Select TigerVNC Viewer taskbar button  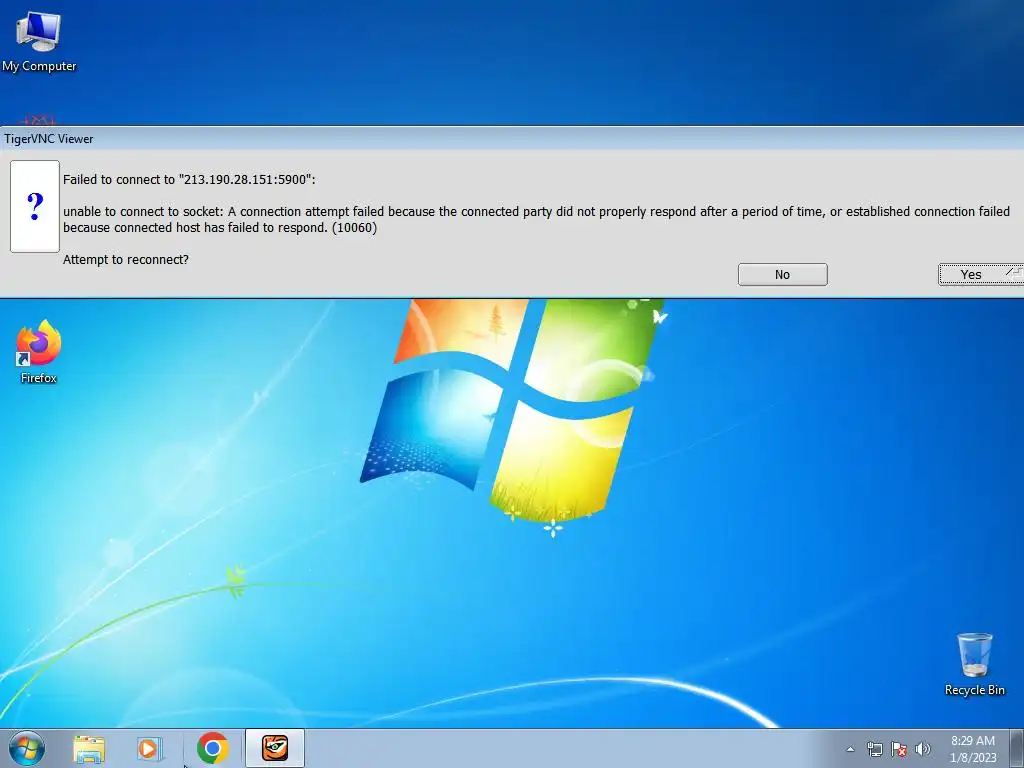click(275, 748)
